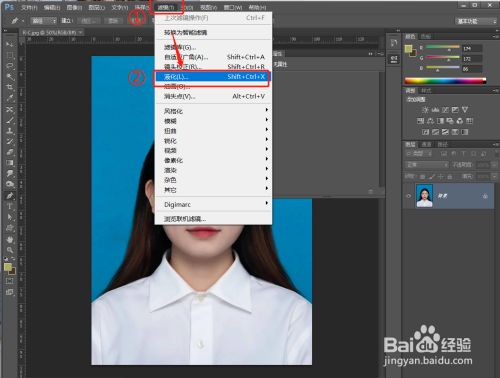The width and height of the screenshot is (500, 378).
Task: Select the Clone Stamp tool
Action: 10,131
